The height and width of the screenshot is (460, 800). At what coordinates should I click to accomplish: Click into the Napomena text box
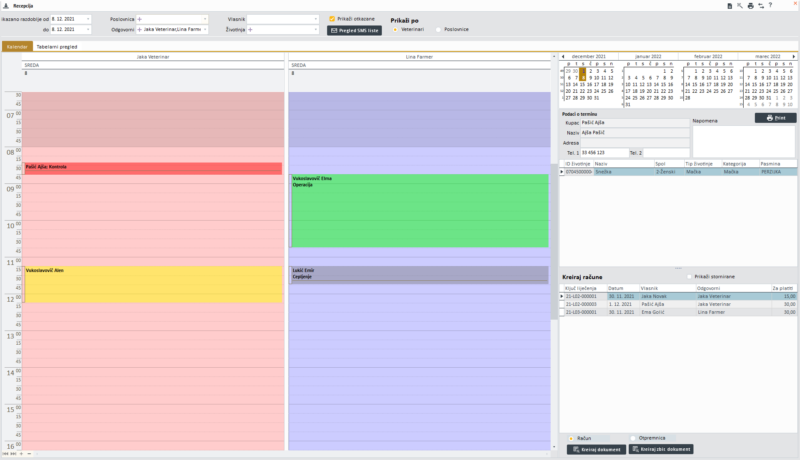[743, 141]
